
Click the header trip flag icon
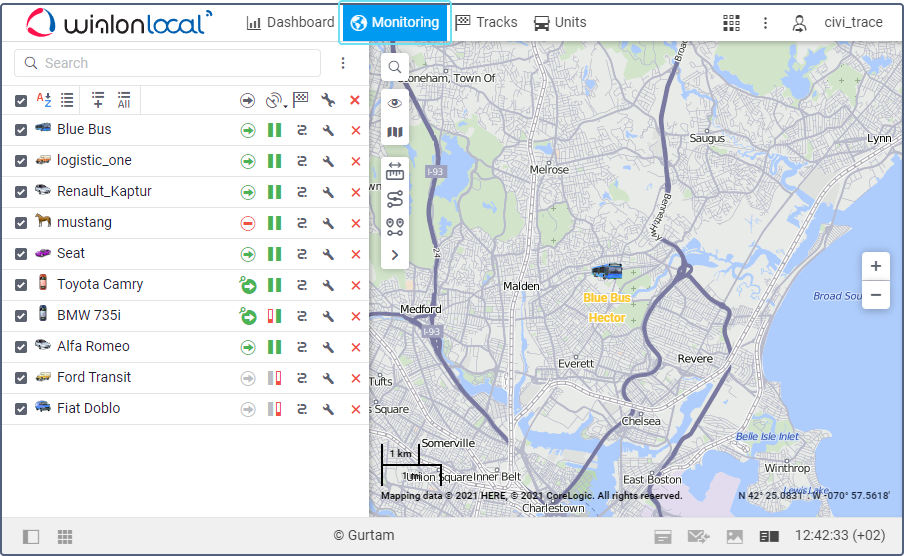click(300, 100)
